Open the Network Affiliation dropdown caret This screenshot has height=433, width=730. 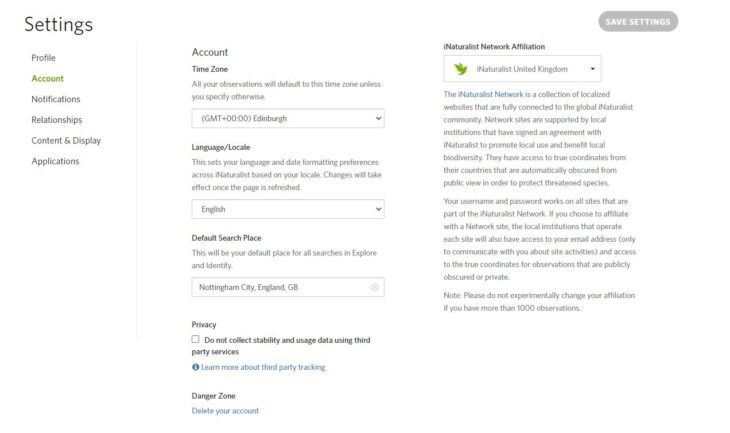click(x=593, y=69)
